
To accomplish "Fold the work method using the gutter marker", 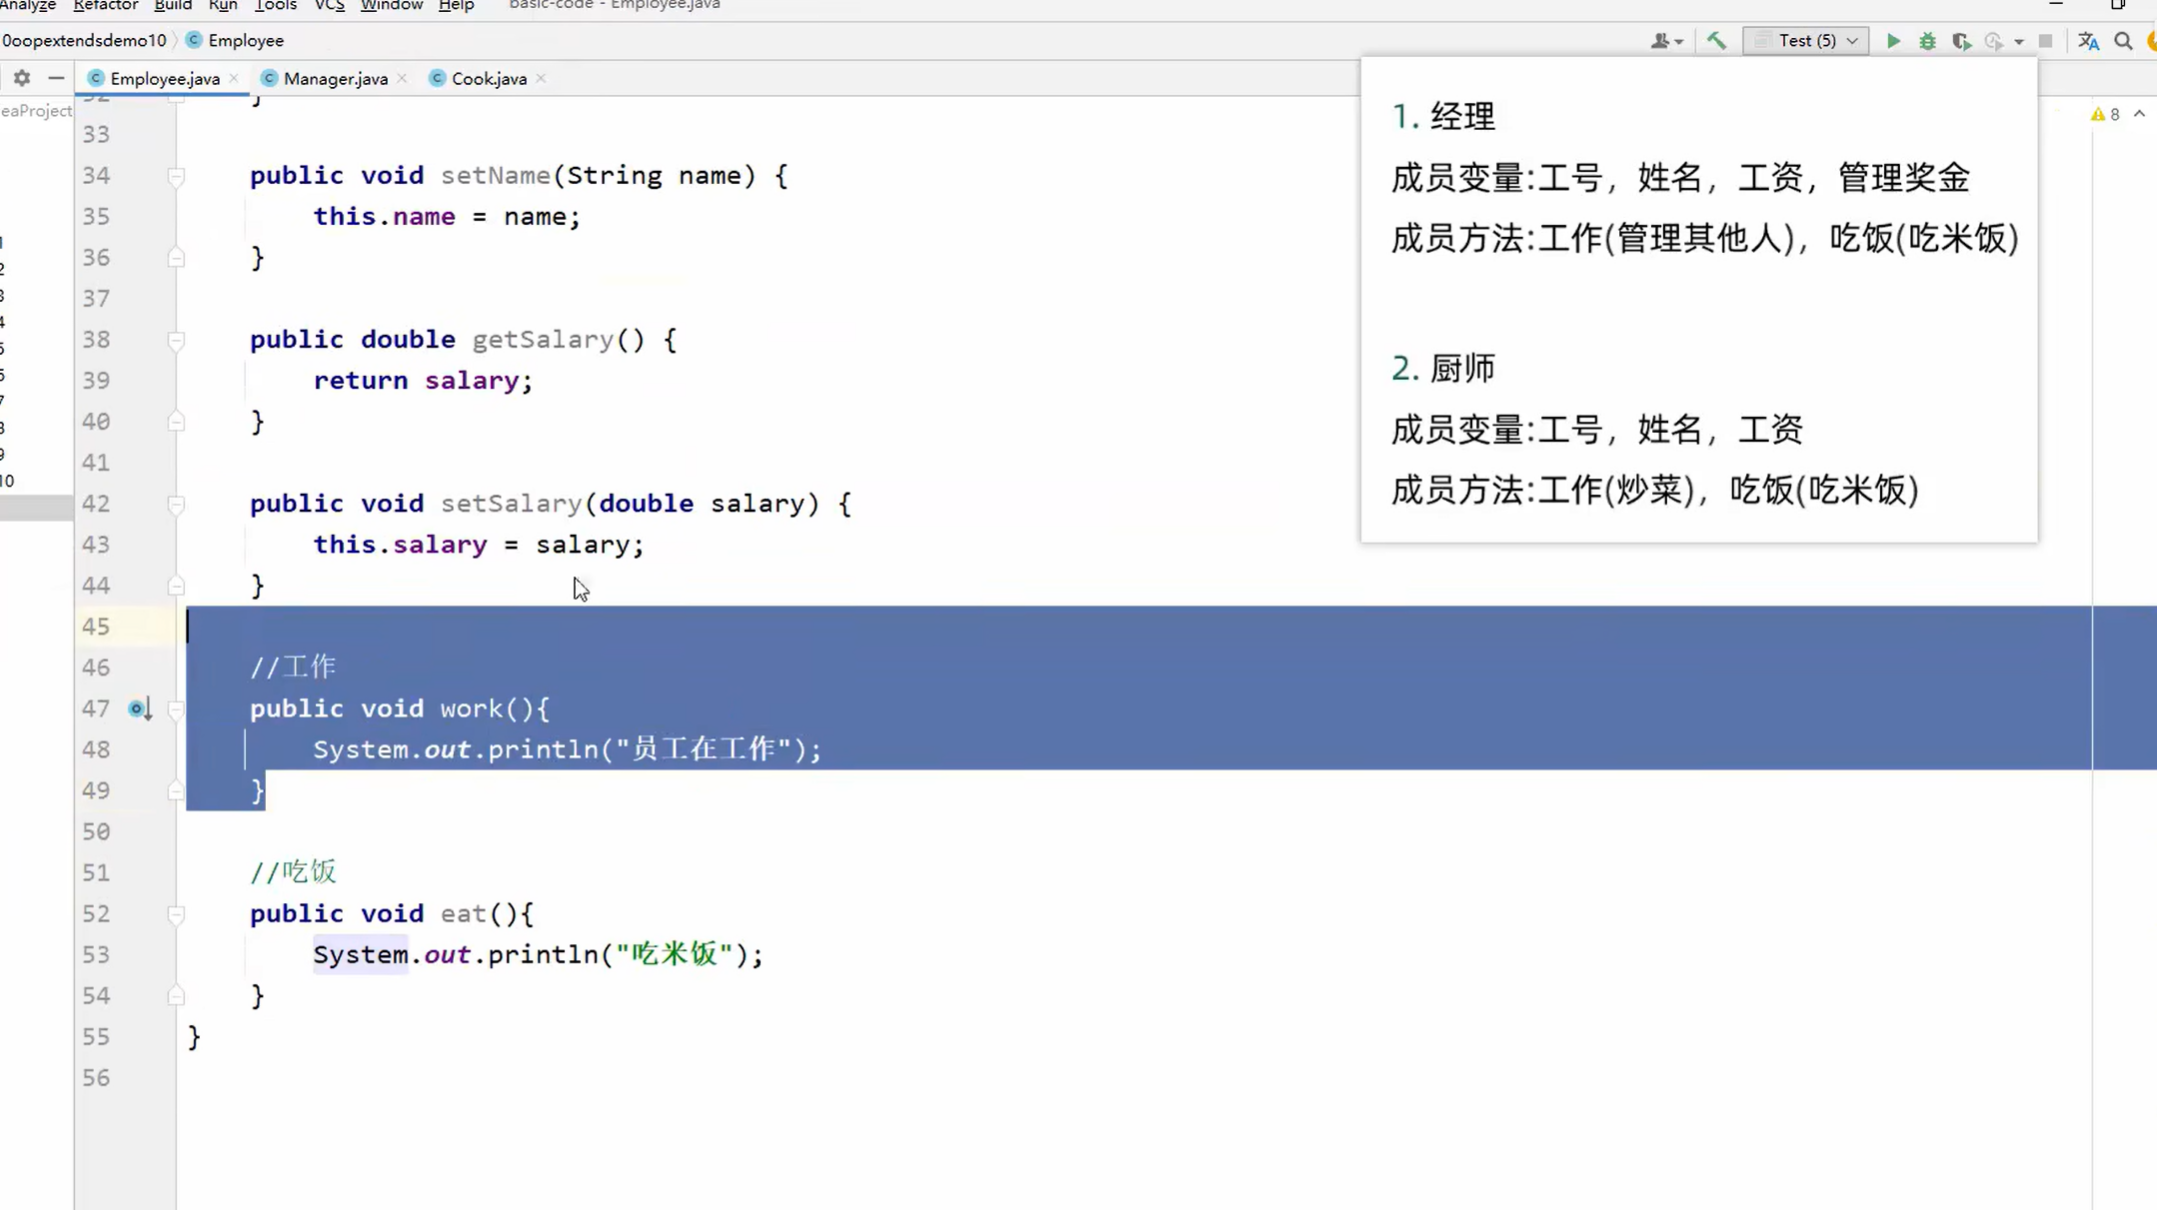I will point(177,709).
